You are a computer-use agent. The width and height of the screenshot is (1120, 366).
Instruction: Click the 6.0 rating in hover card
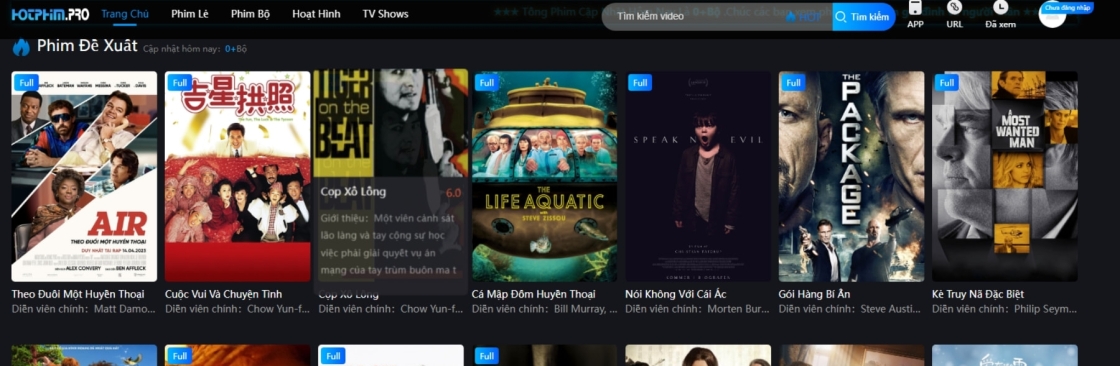(454, 192)
